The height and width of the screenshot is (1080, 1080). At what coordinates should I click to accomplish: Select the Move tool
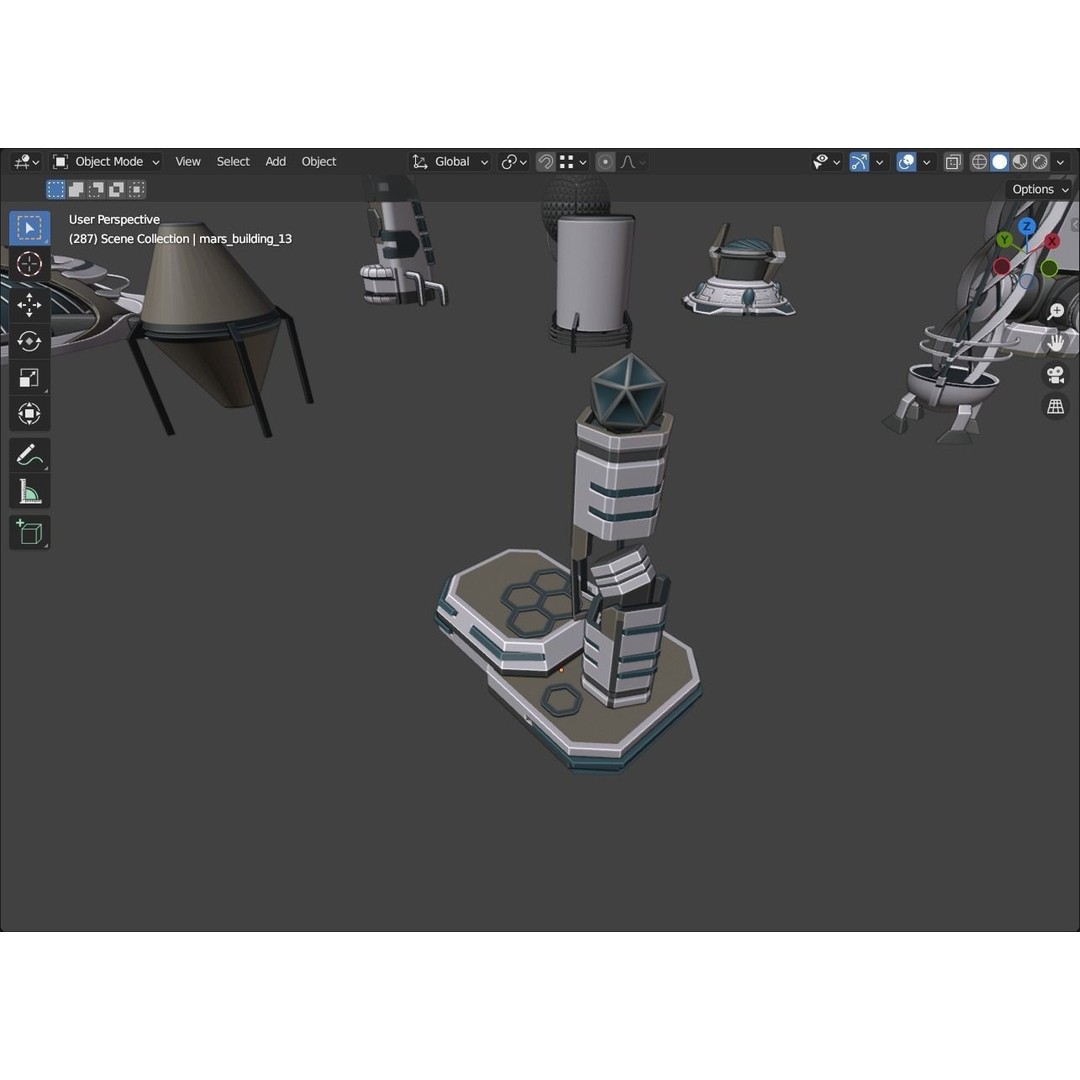pos(29,305)
